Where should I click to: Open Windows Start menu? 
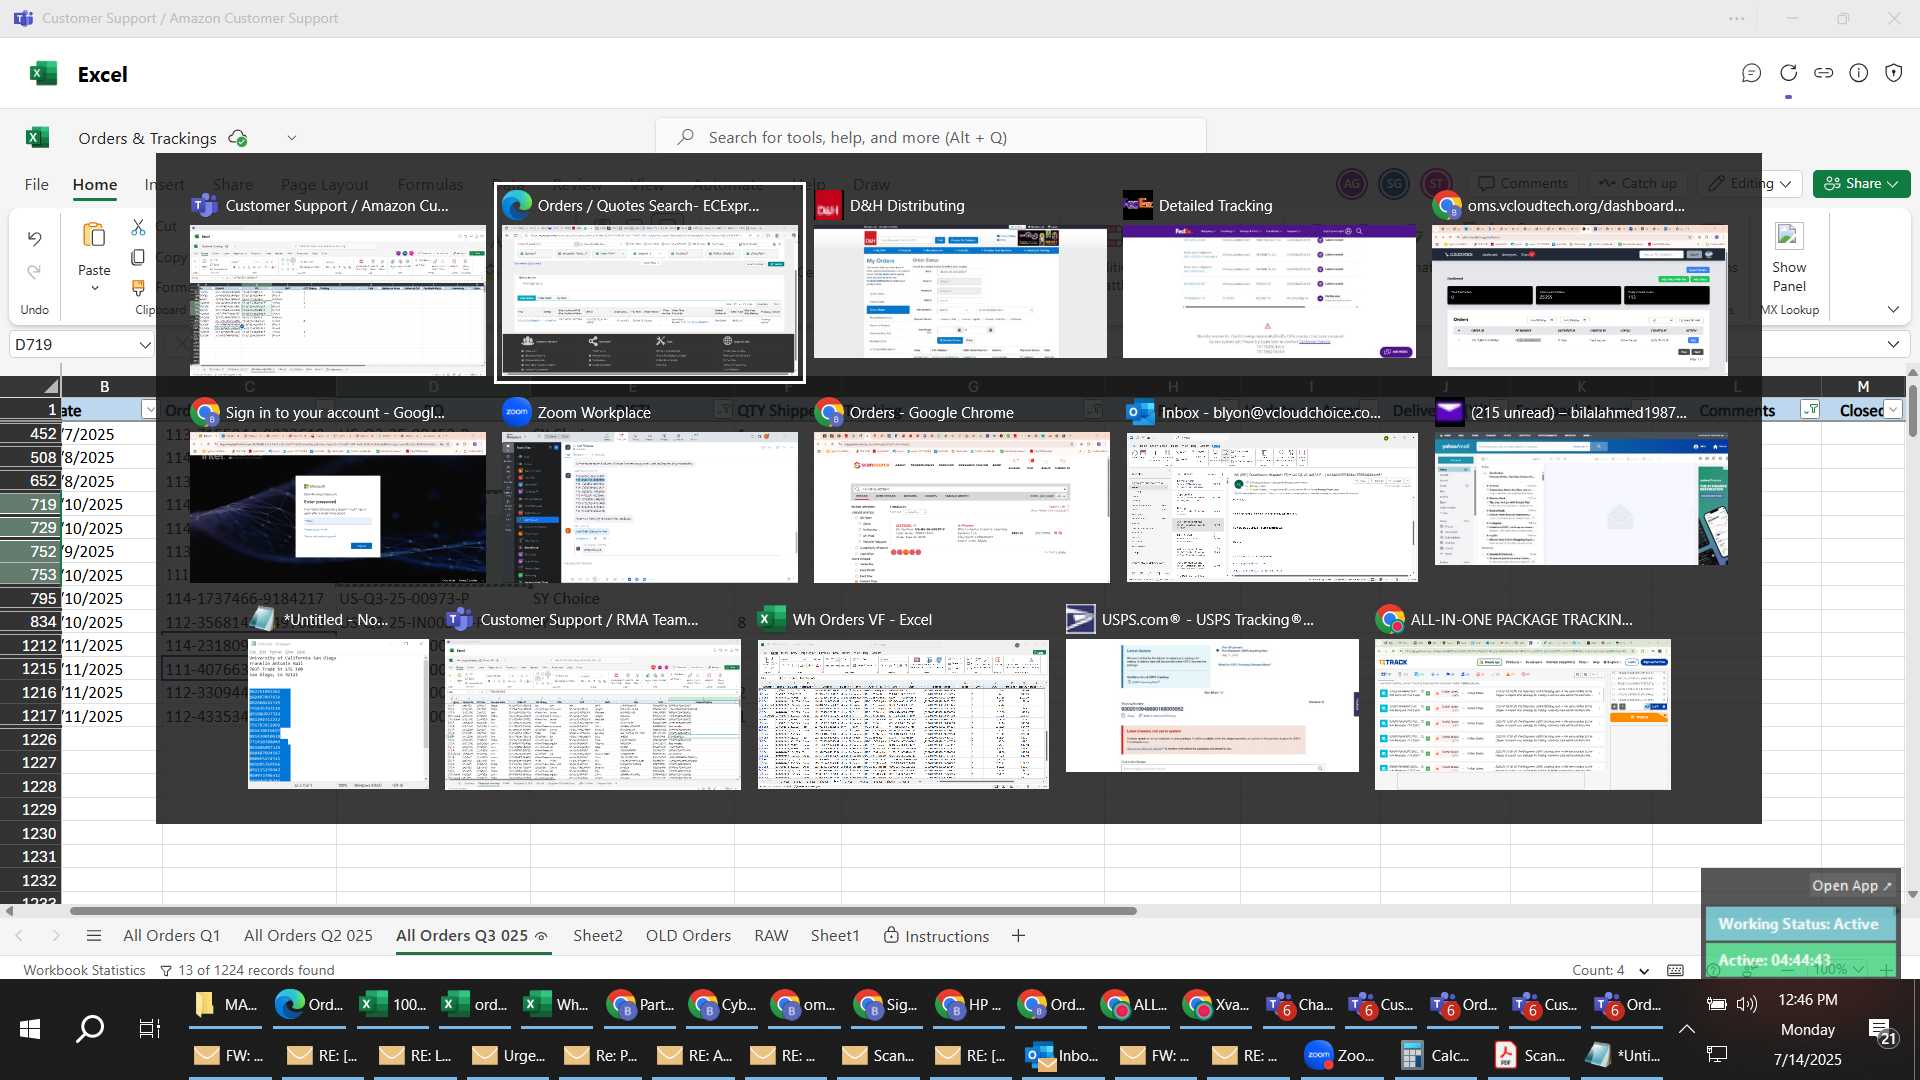30,1029
